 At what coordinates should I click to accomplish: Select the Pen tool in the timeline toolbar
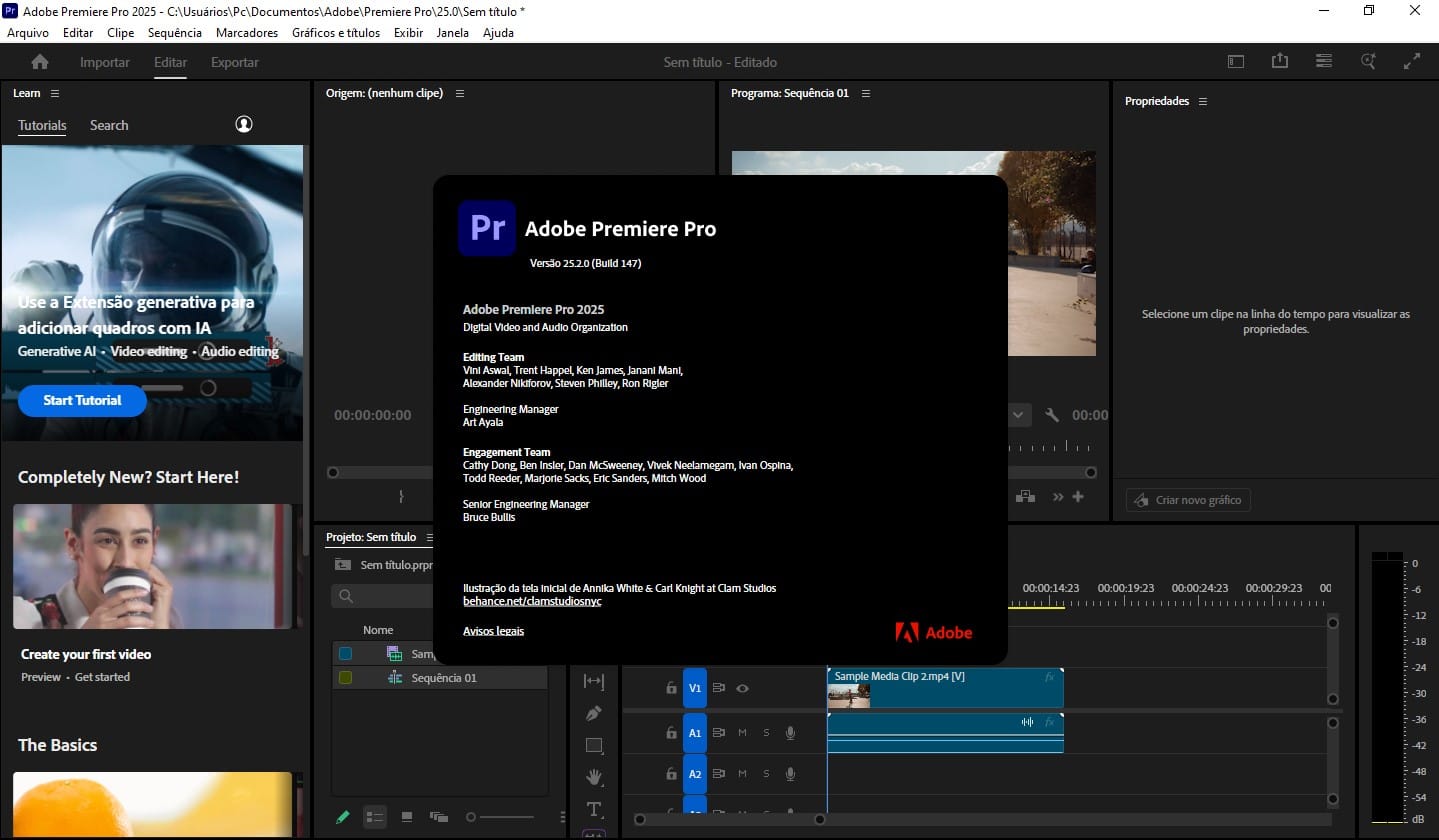pyautogui.click(x=594, y=713)
